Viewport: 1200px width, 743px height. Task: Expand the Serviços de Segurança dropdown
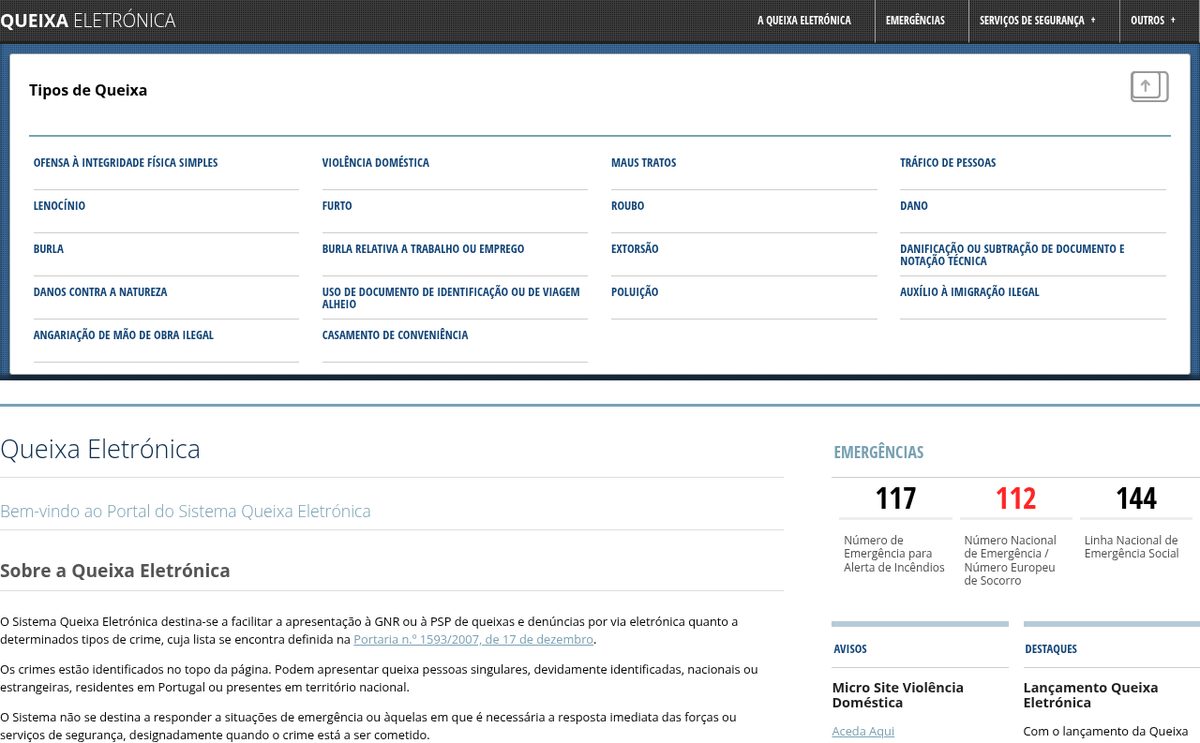pyautogui.click(x=1037, y=20)
